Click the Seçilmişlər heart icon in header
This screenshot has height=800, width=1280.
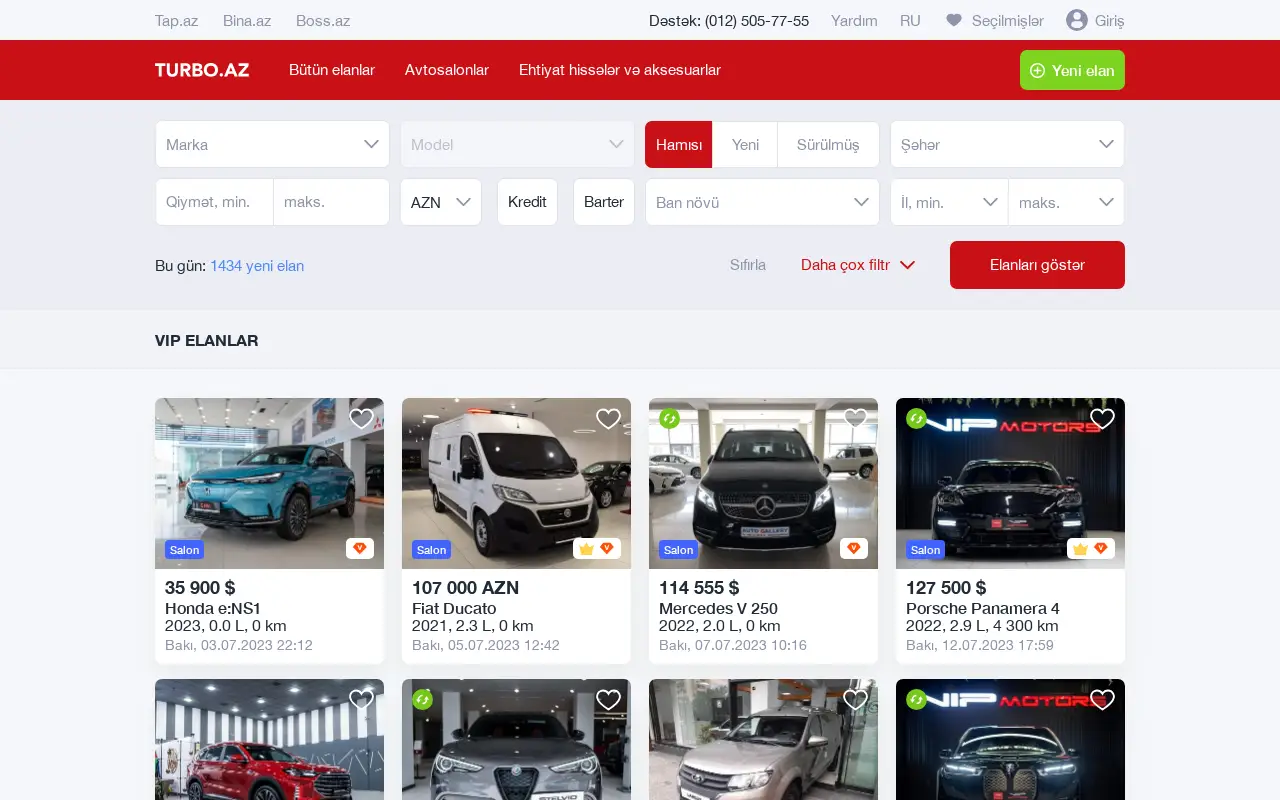pyautogui.click(x=954, y=20)
